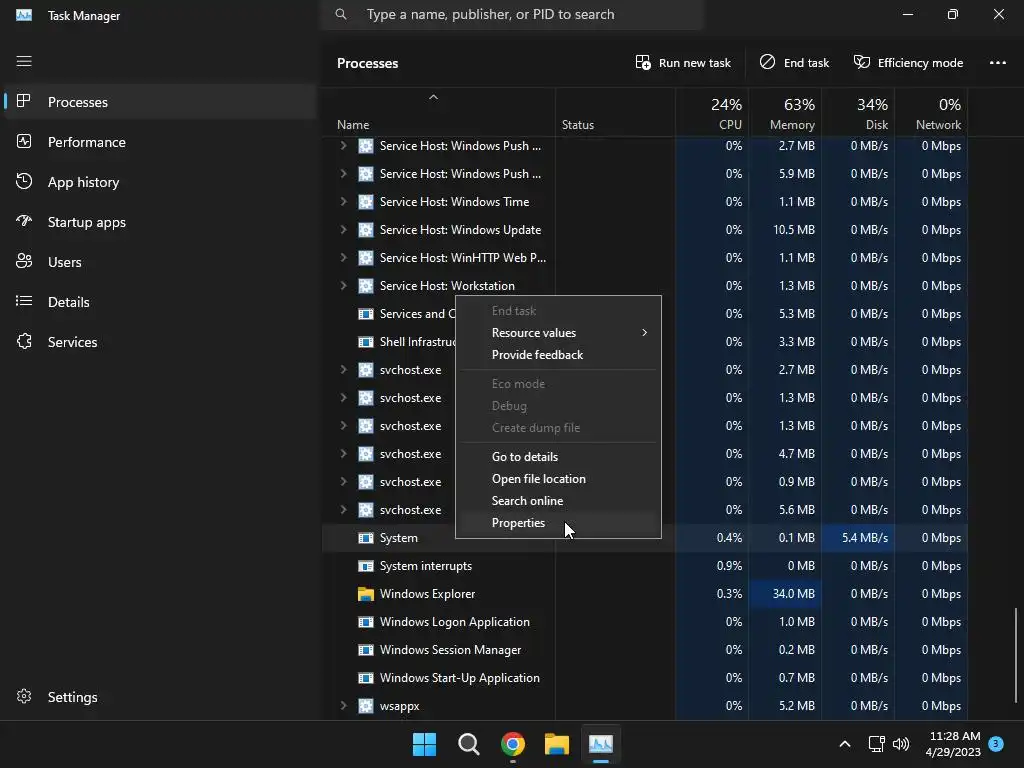
Task: Switch to the Details page
Action: (160, 302)
